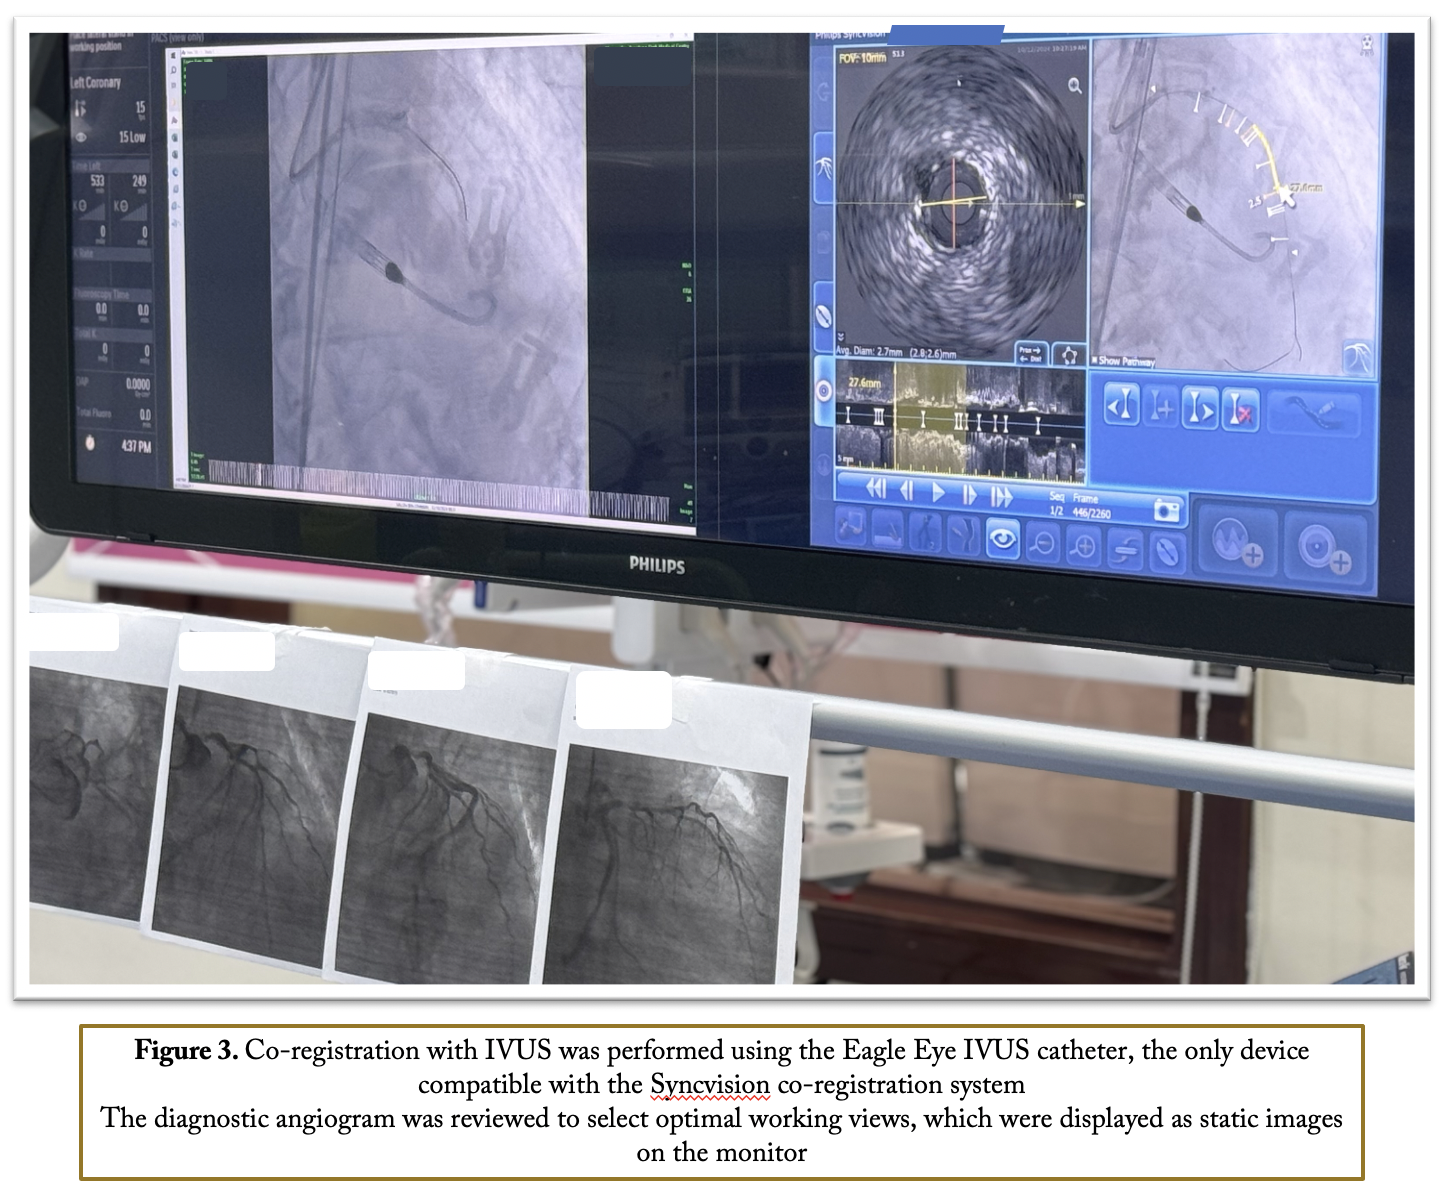
Task: Open the lumen border tracing tool
Action: [1070, 355]
